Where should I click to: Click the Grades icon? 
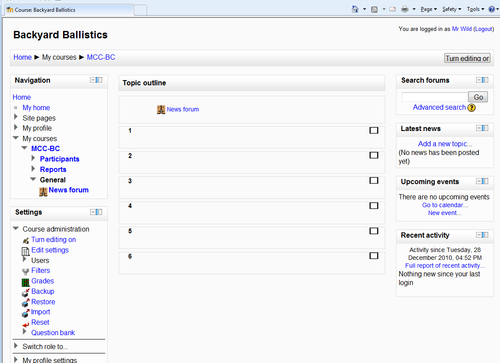(26, 283)
